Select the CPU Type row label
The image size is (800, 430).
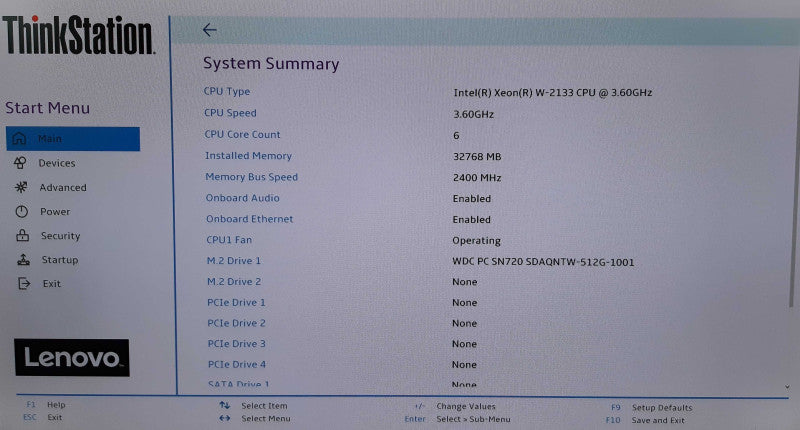tap(227, 91)
